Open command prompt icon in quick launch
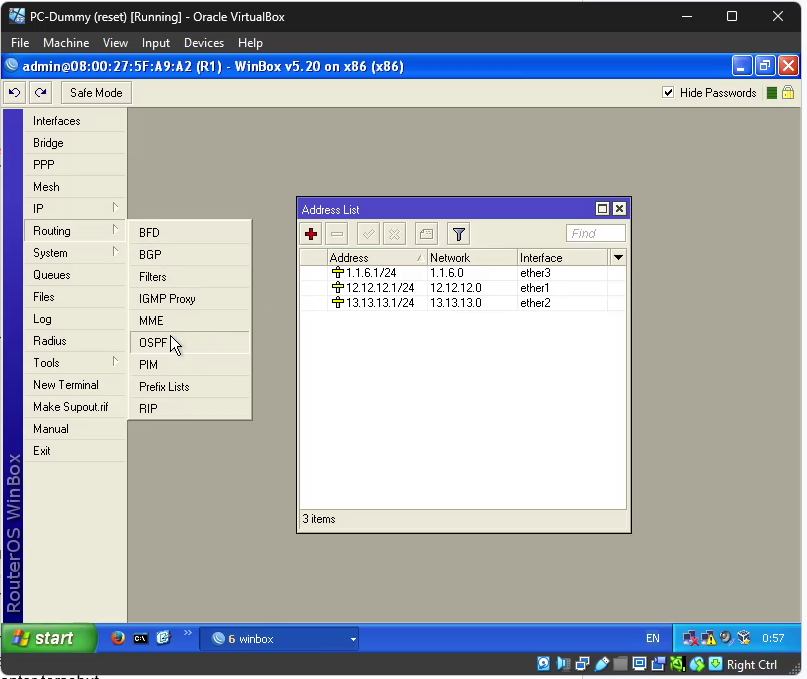Image resolution: width=807 pixels, height=679 pixels. (x=141, y=638)
